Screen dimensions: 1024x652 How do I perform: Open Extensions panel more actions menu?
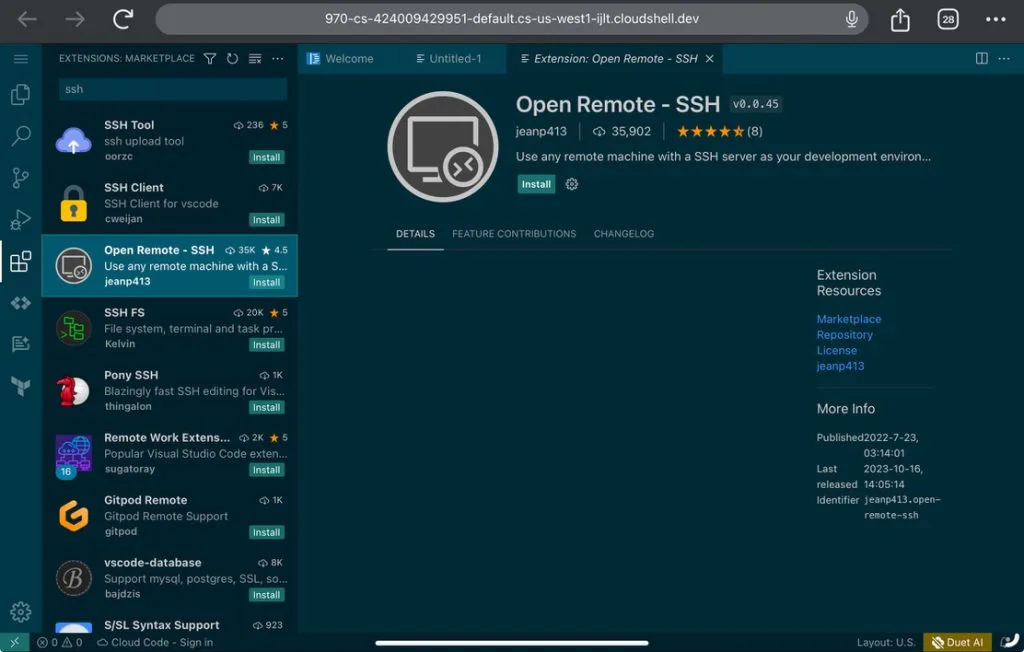(278, 59)
